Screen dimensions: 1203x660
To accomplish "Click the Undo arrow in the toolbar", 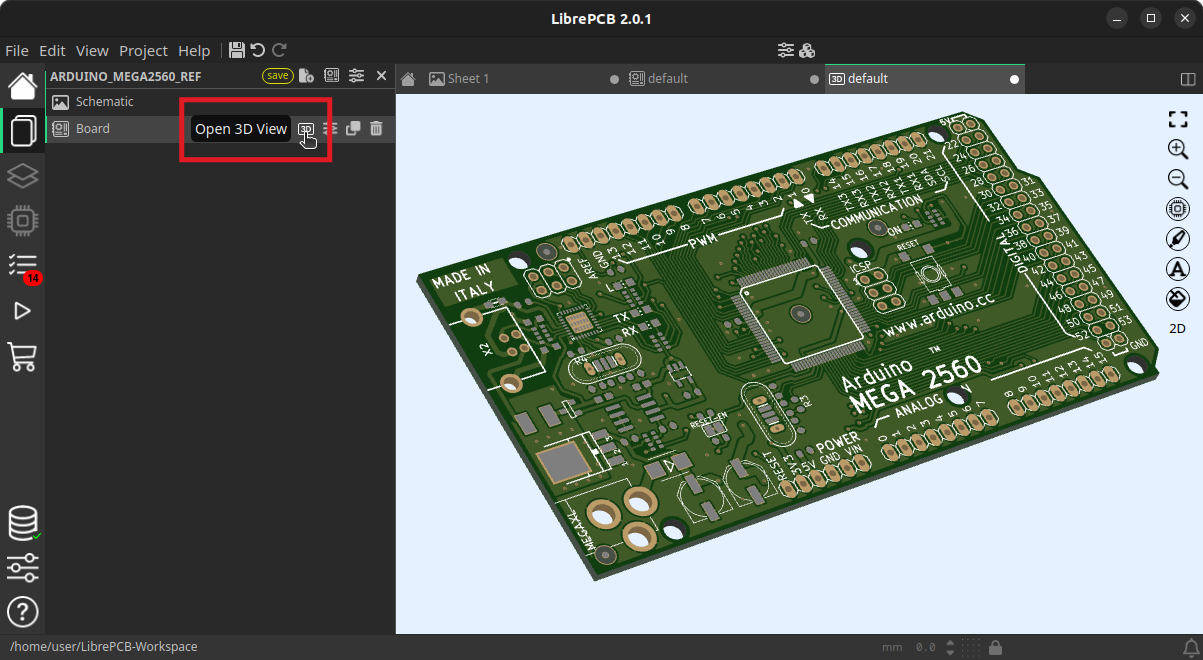I will (258, 50).
